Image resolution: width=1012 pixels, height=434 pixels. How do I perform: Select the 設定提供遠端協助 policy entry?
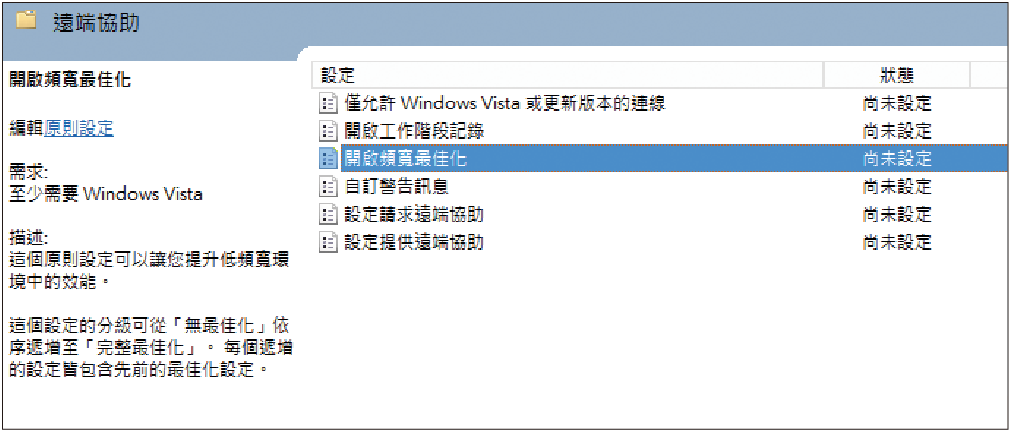tap(415, 243)
